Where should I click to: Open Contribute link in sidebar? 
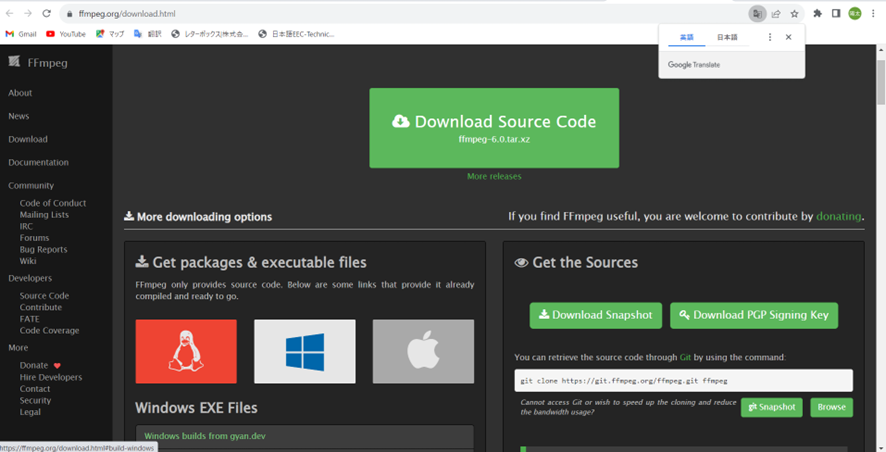coord(41,307)
